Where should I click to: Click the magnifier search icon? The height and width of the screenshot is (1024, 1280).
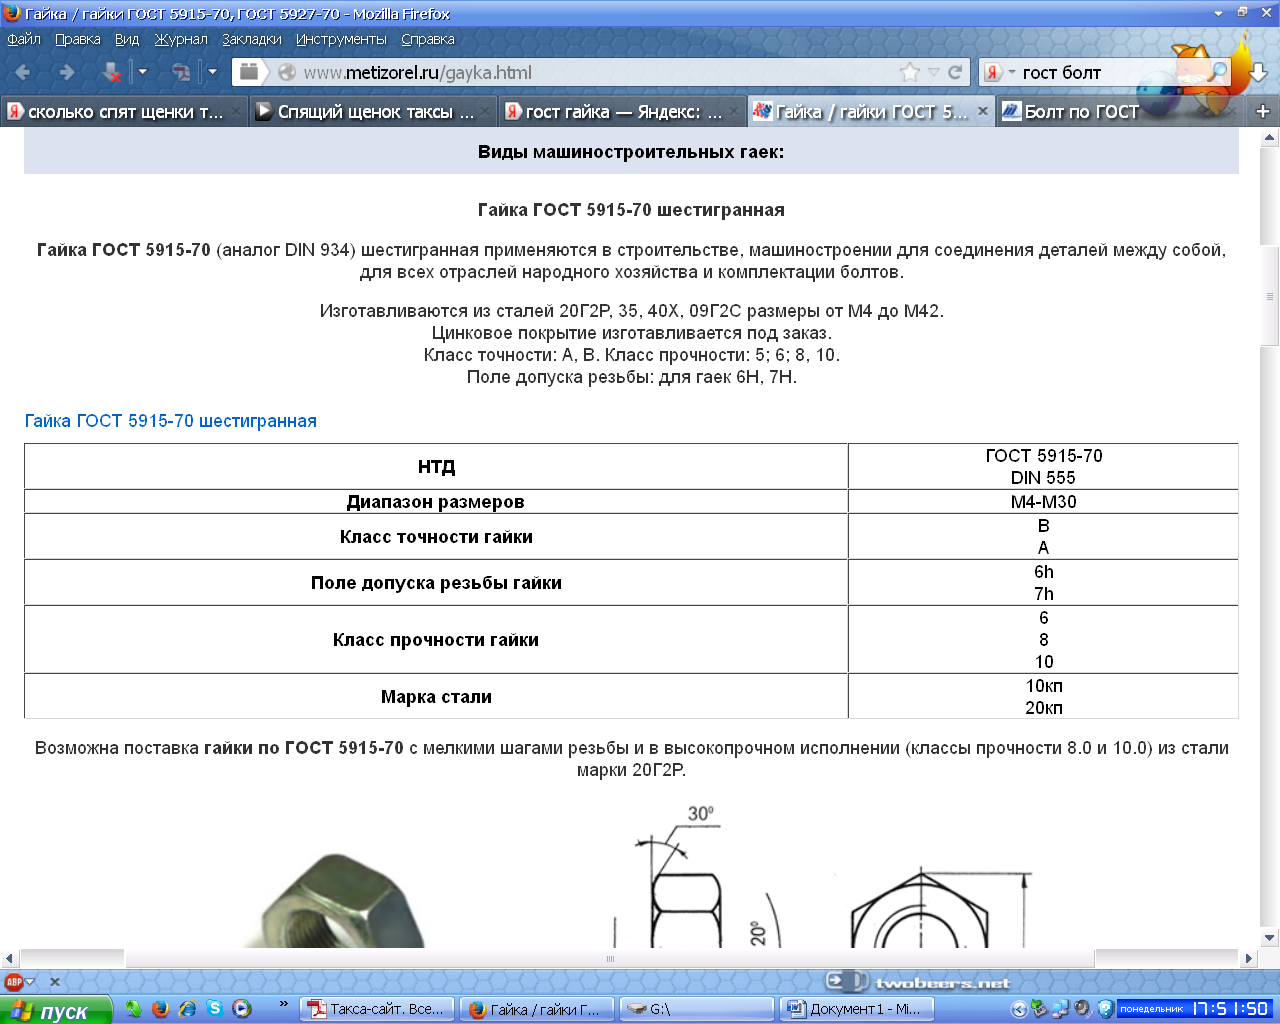click(x=1217, y=72)
